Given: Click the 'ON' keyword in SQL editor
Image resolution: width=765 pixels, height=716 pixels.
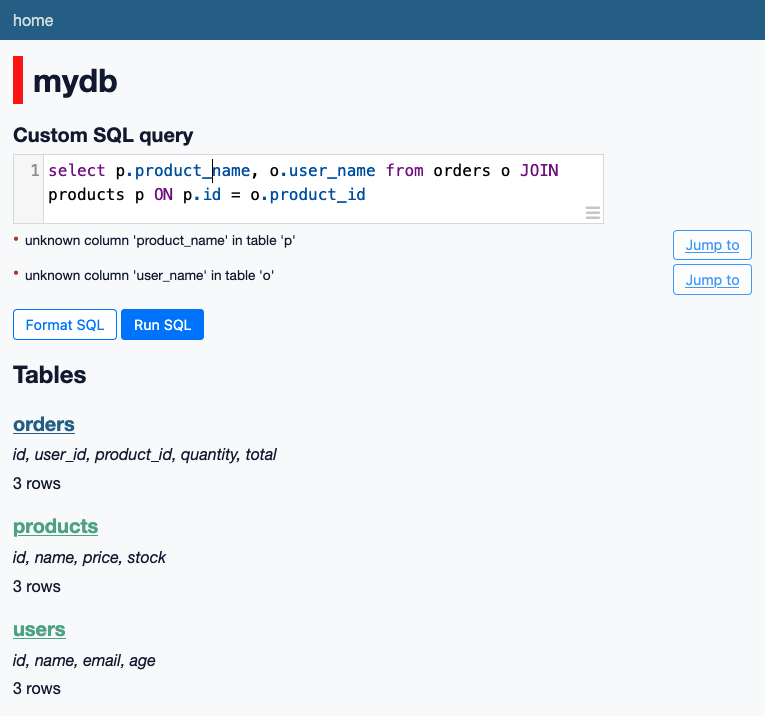Looking at the screenshot, I should [x=163, y=194].
